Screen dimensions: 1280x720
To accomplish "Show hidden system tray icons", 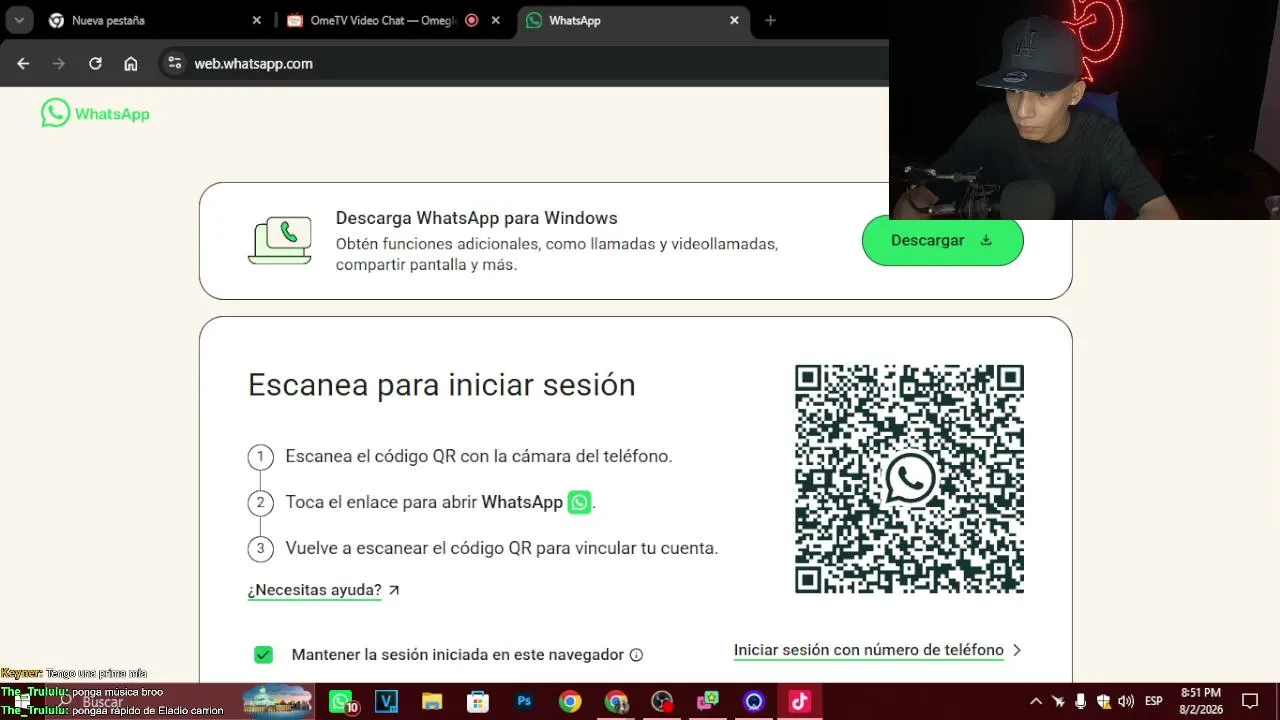I will pyautogui.click(x=1036, y=701).
